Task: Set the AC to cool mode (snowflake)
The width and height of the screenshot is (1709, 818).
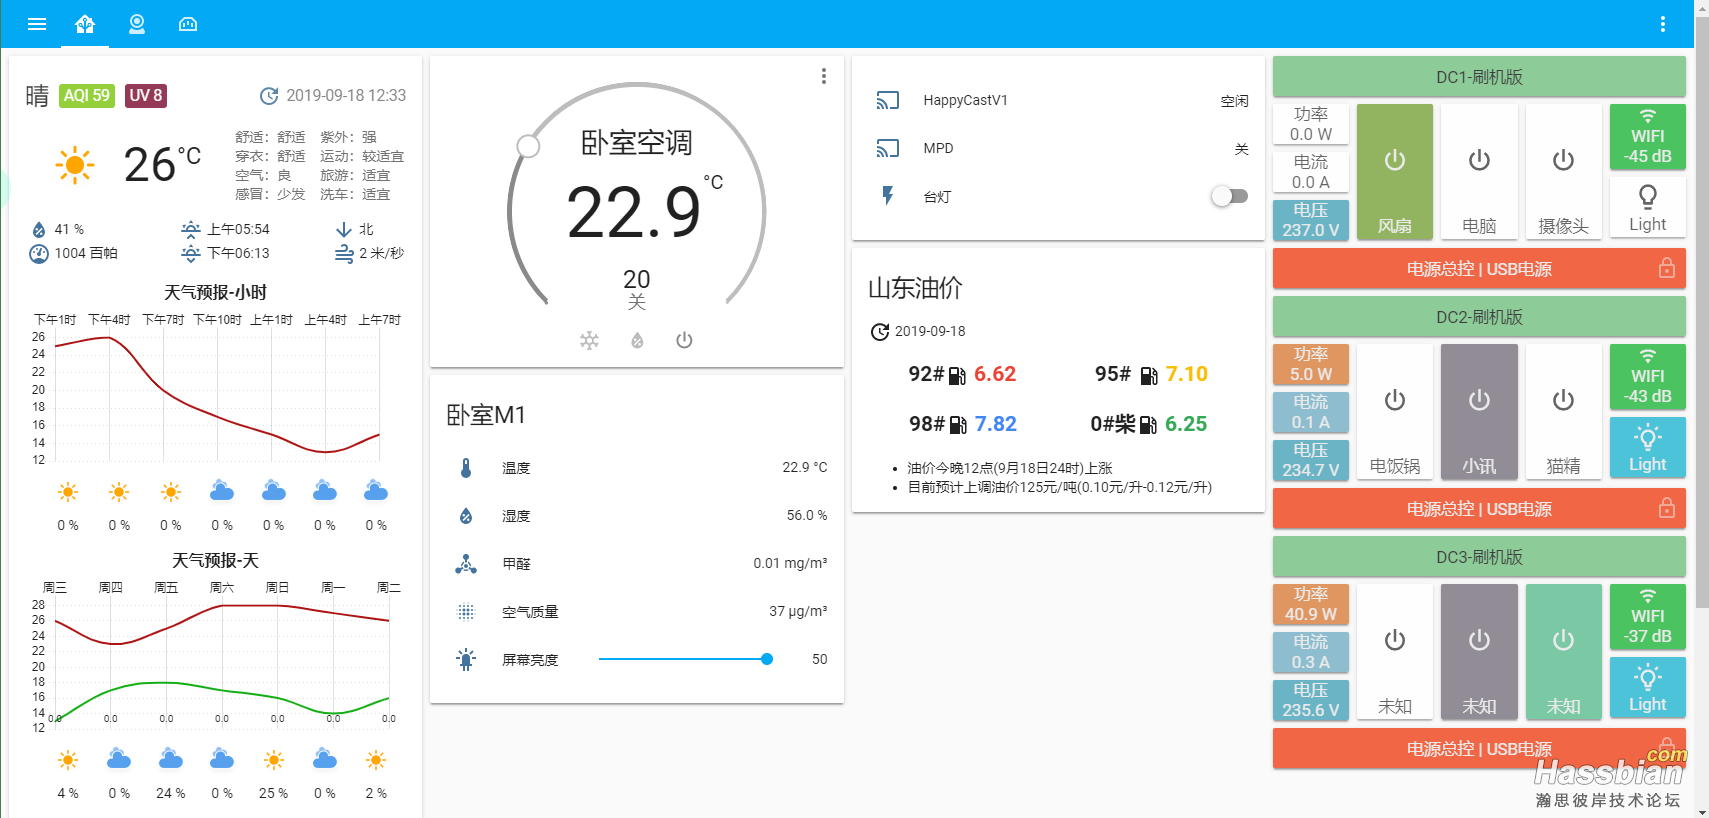Action: point(589,340)
